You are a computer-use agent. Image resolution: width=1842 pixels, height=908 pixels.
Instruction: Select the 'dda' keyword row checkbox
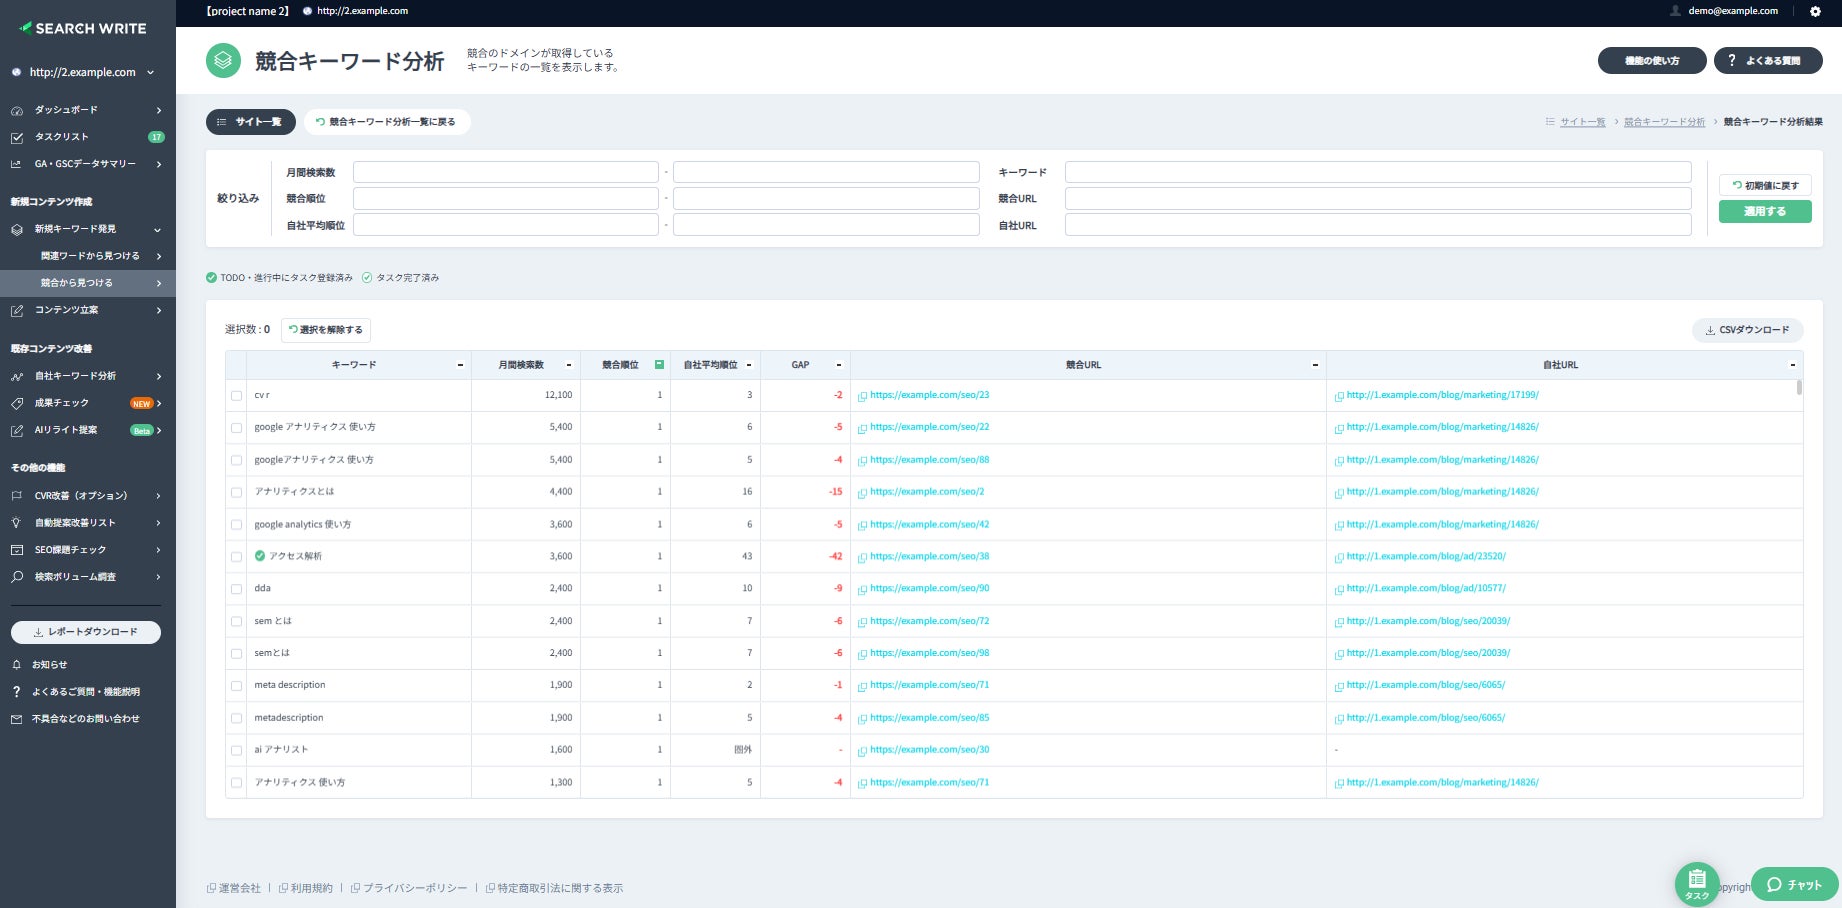tap(237, 589)
